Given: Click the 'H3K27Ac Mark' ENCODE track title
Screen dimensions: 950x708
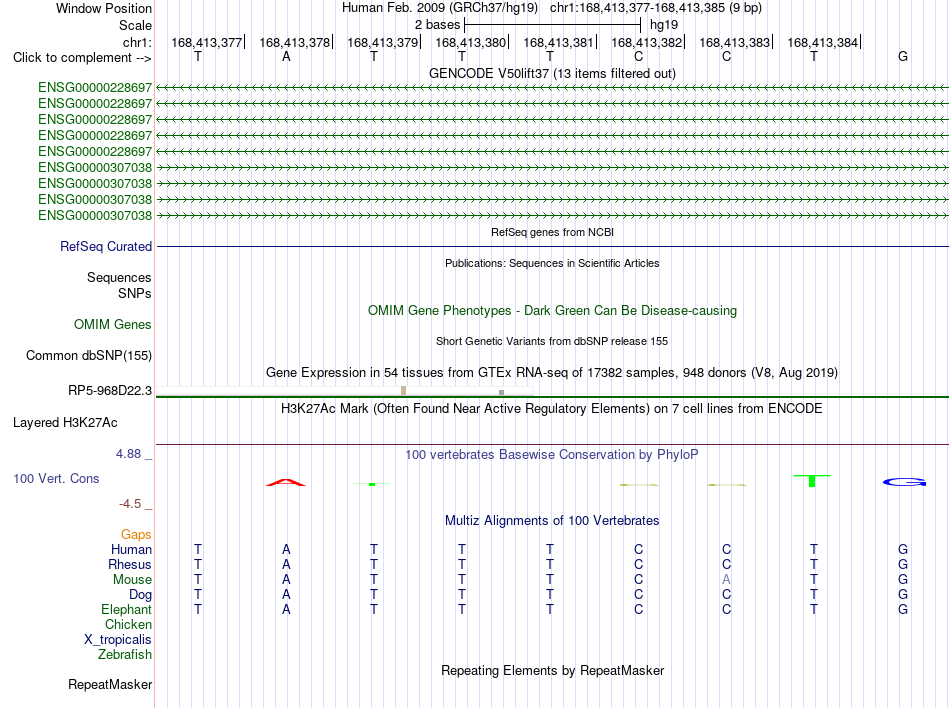Looking at the screenshot, I should tap(552, 408).
